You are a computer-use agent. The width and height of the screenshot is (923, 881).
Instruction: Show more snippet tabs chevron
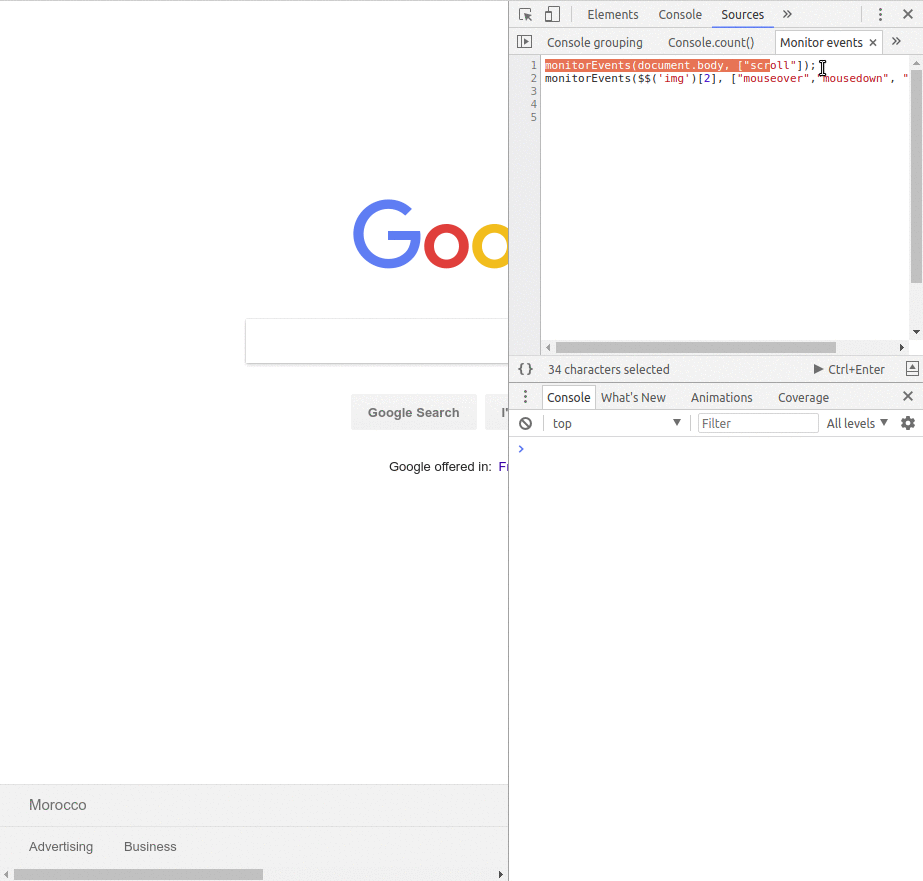point(896,42)
